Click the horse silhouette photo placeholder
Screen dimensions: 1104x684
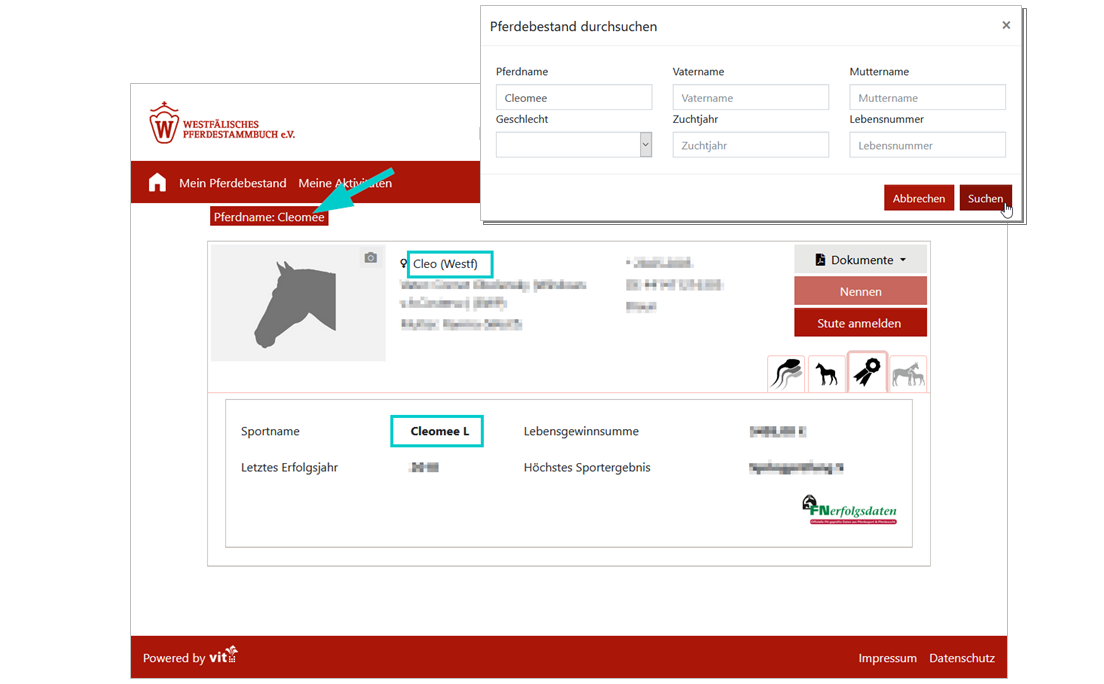pyautogui.click(x=298, y=302)
